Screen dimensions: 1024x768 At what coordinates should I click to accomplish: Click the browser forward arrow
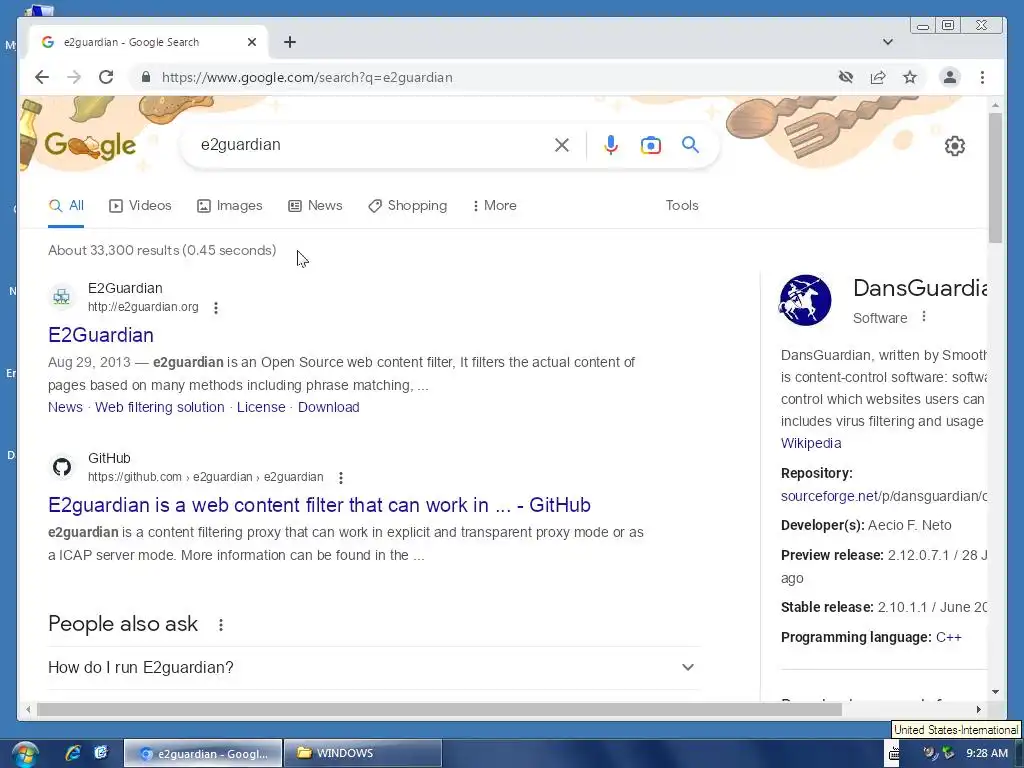(x=74, y=77)
